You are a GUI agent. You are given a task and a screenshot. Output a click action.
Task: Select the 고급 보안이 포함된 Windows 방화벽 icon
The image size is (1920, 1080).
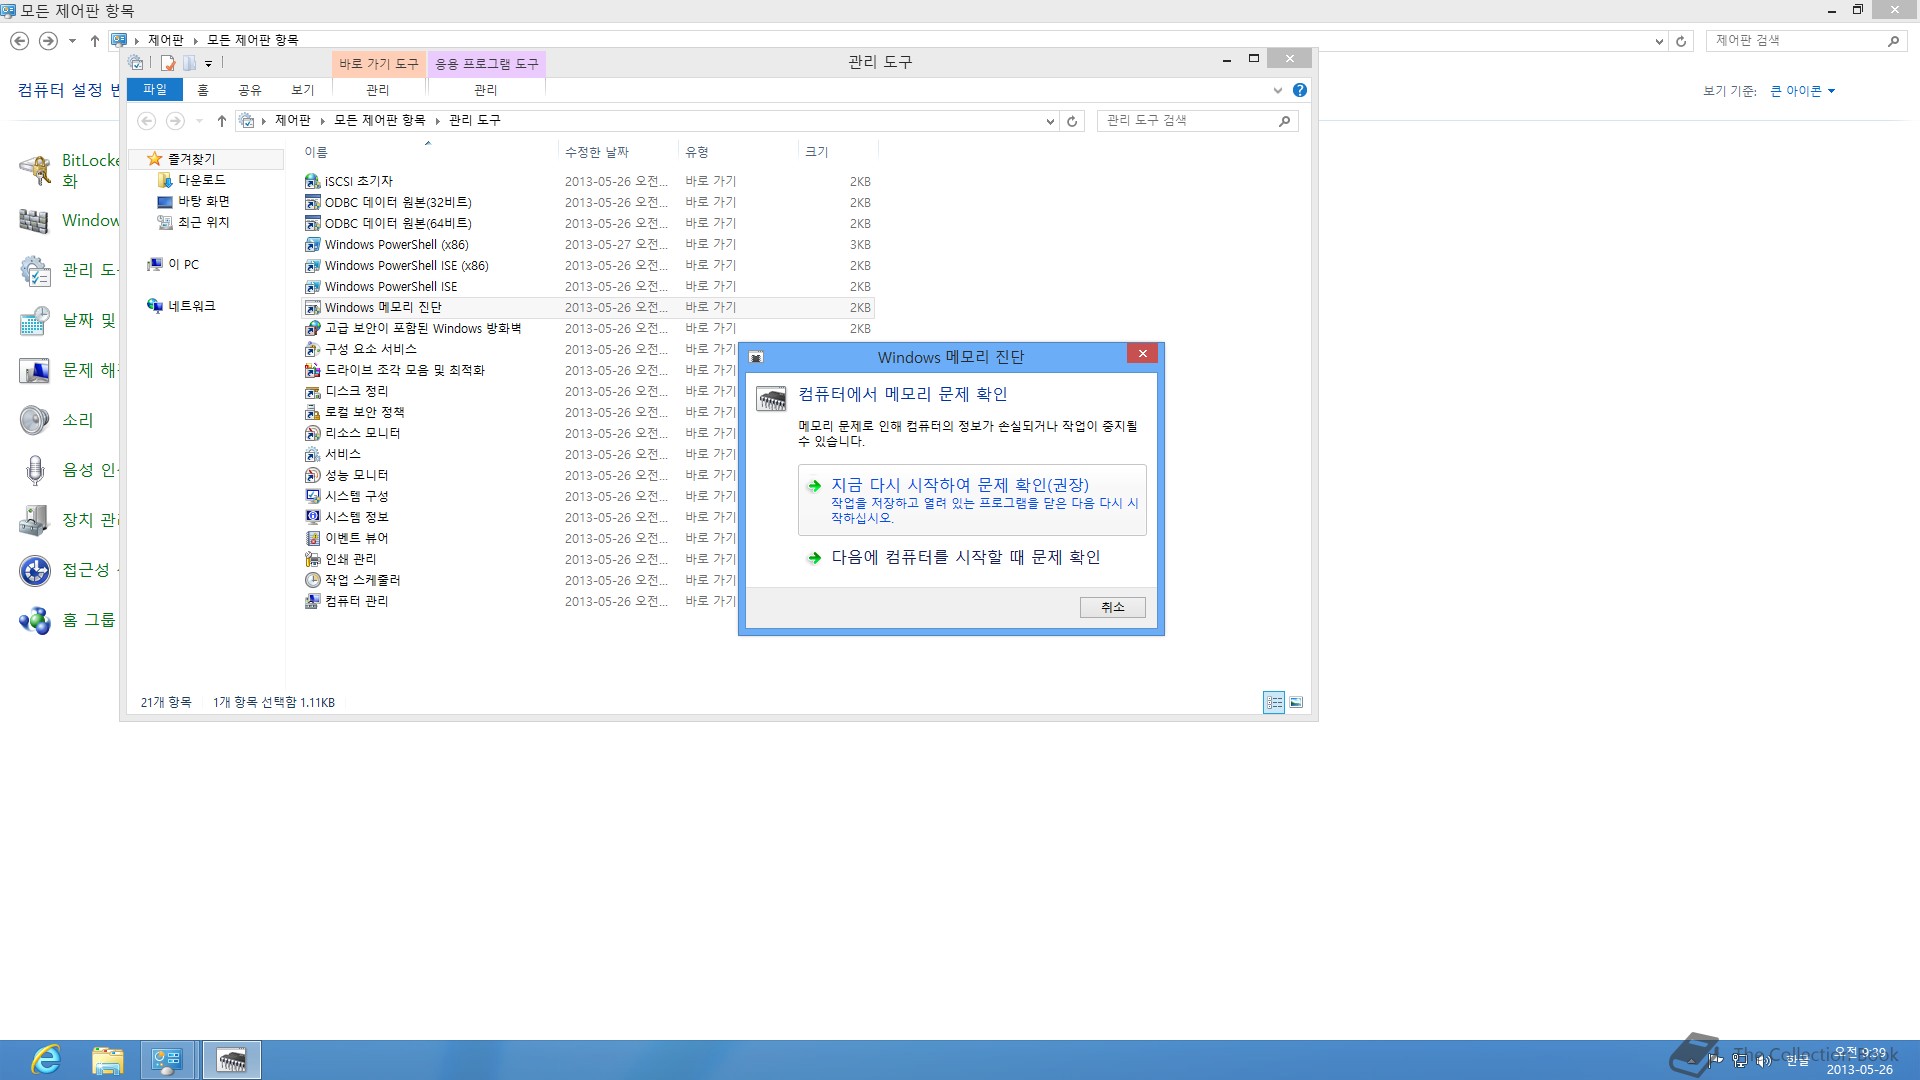pyautogui.click(x=312, y=328)
